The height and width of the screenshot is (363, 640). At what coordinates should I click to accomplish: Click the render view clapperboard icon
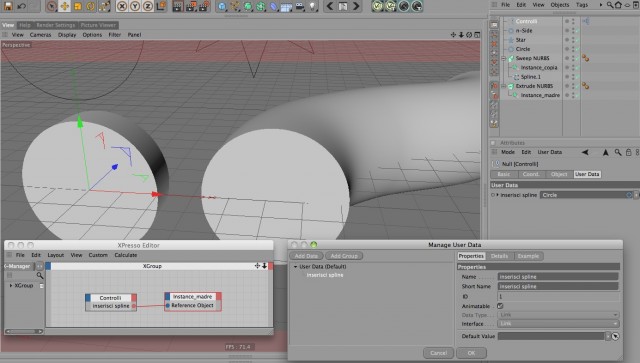tap(178, 6)
